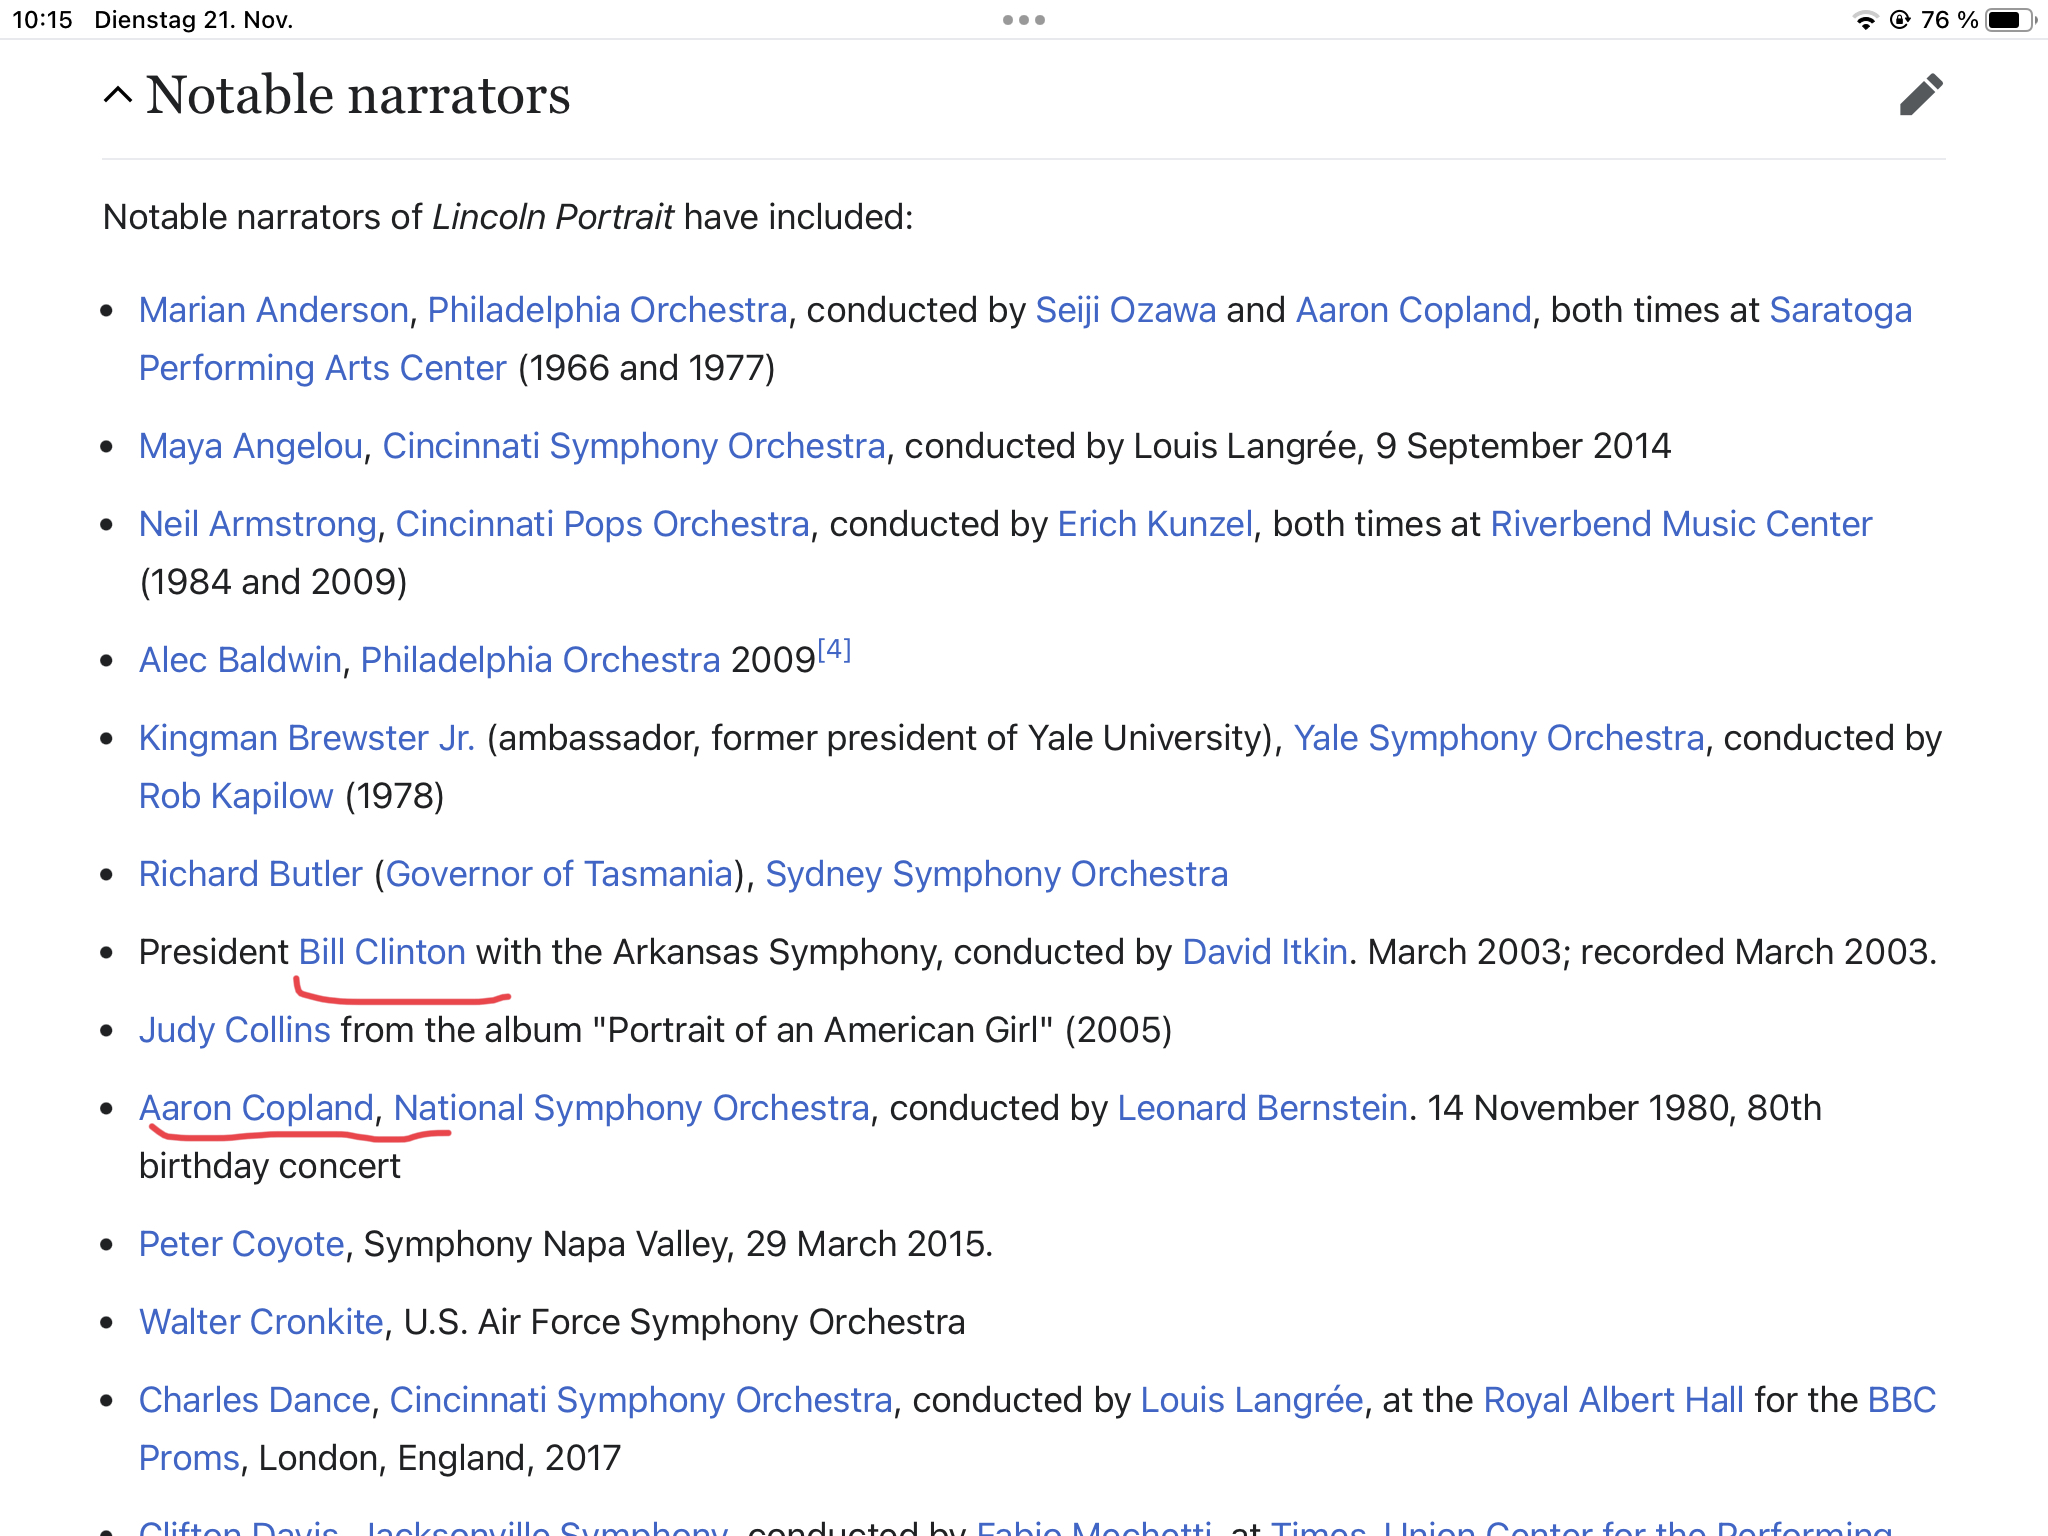
Task: Open the Erich Kunzel link
Action: point(1155,524)
